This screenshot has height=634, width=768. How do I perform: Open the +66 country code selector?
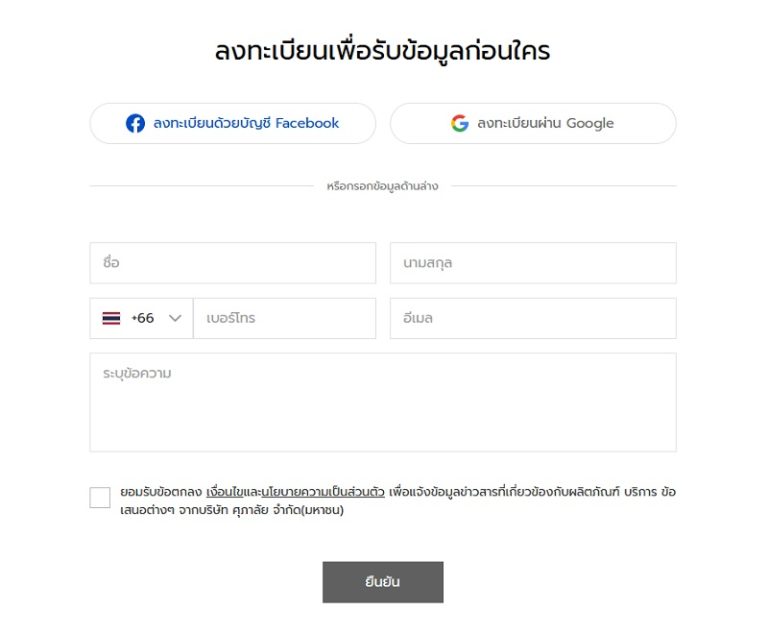tap(142, 318)
